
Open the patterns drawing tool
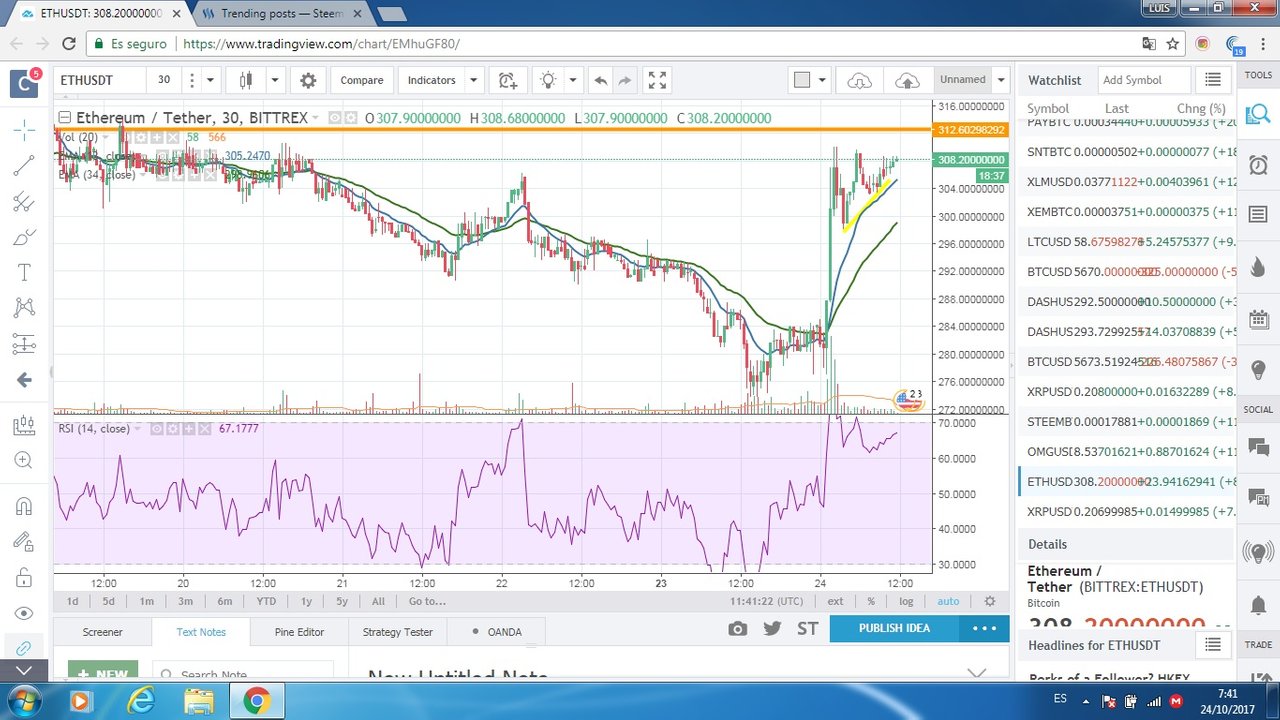pyautogui.click(x=24, y=308)
